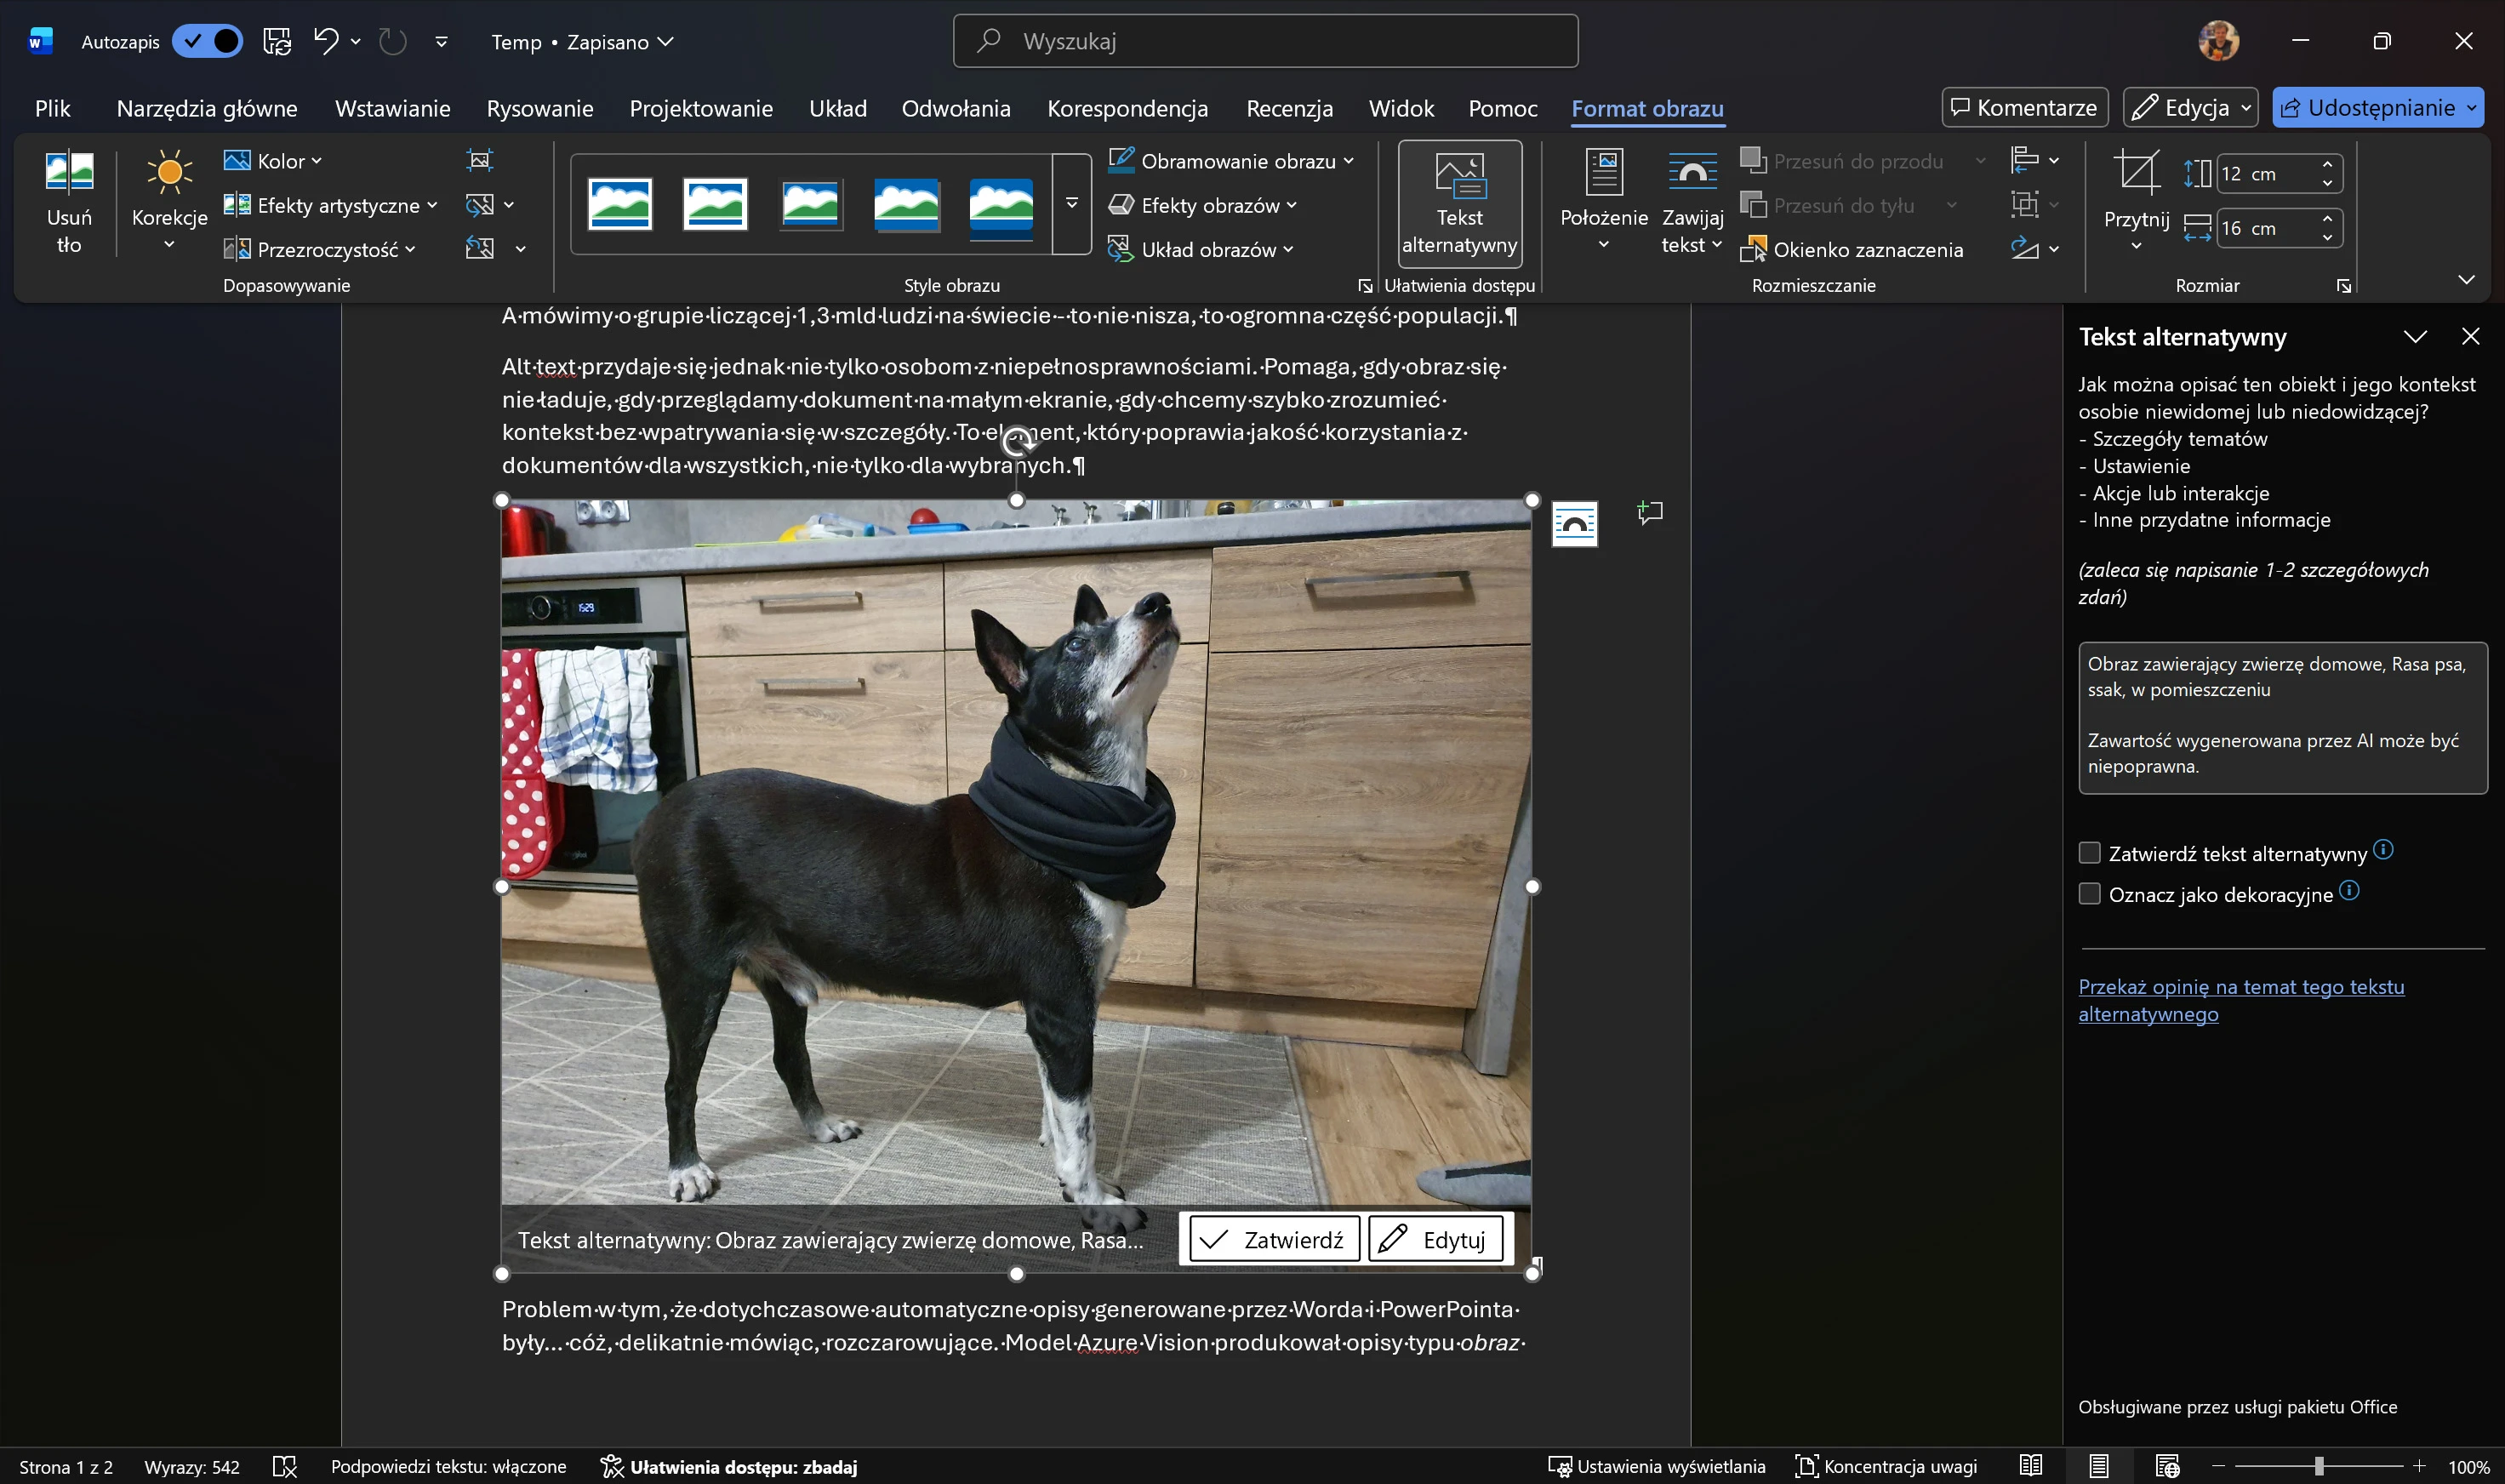Open the Zawijaj tekst dropdown
This screenshot has width=2505, height=1484.
[x=1692, y=204]
